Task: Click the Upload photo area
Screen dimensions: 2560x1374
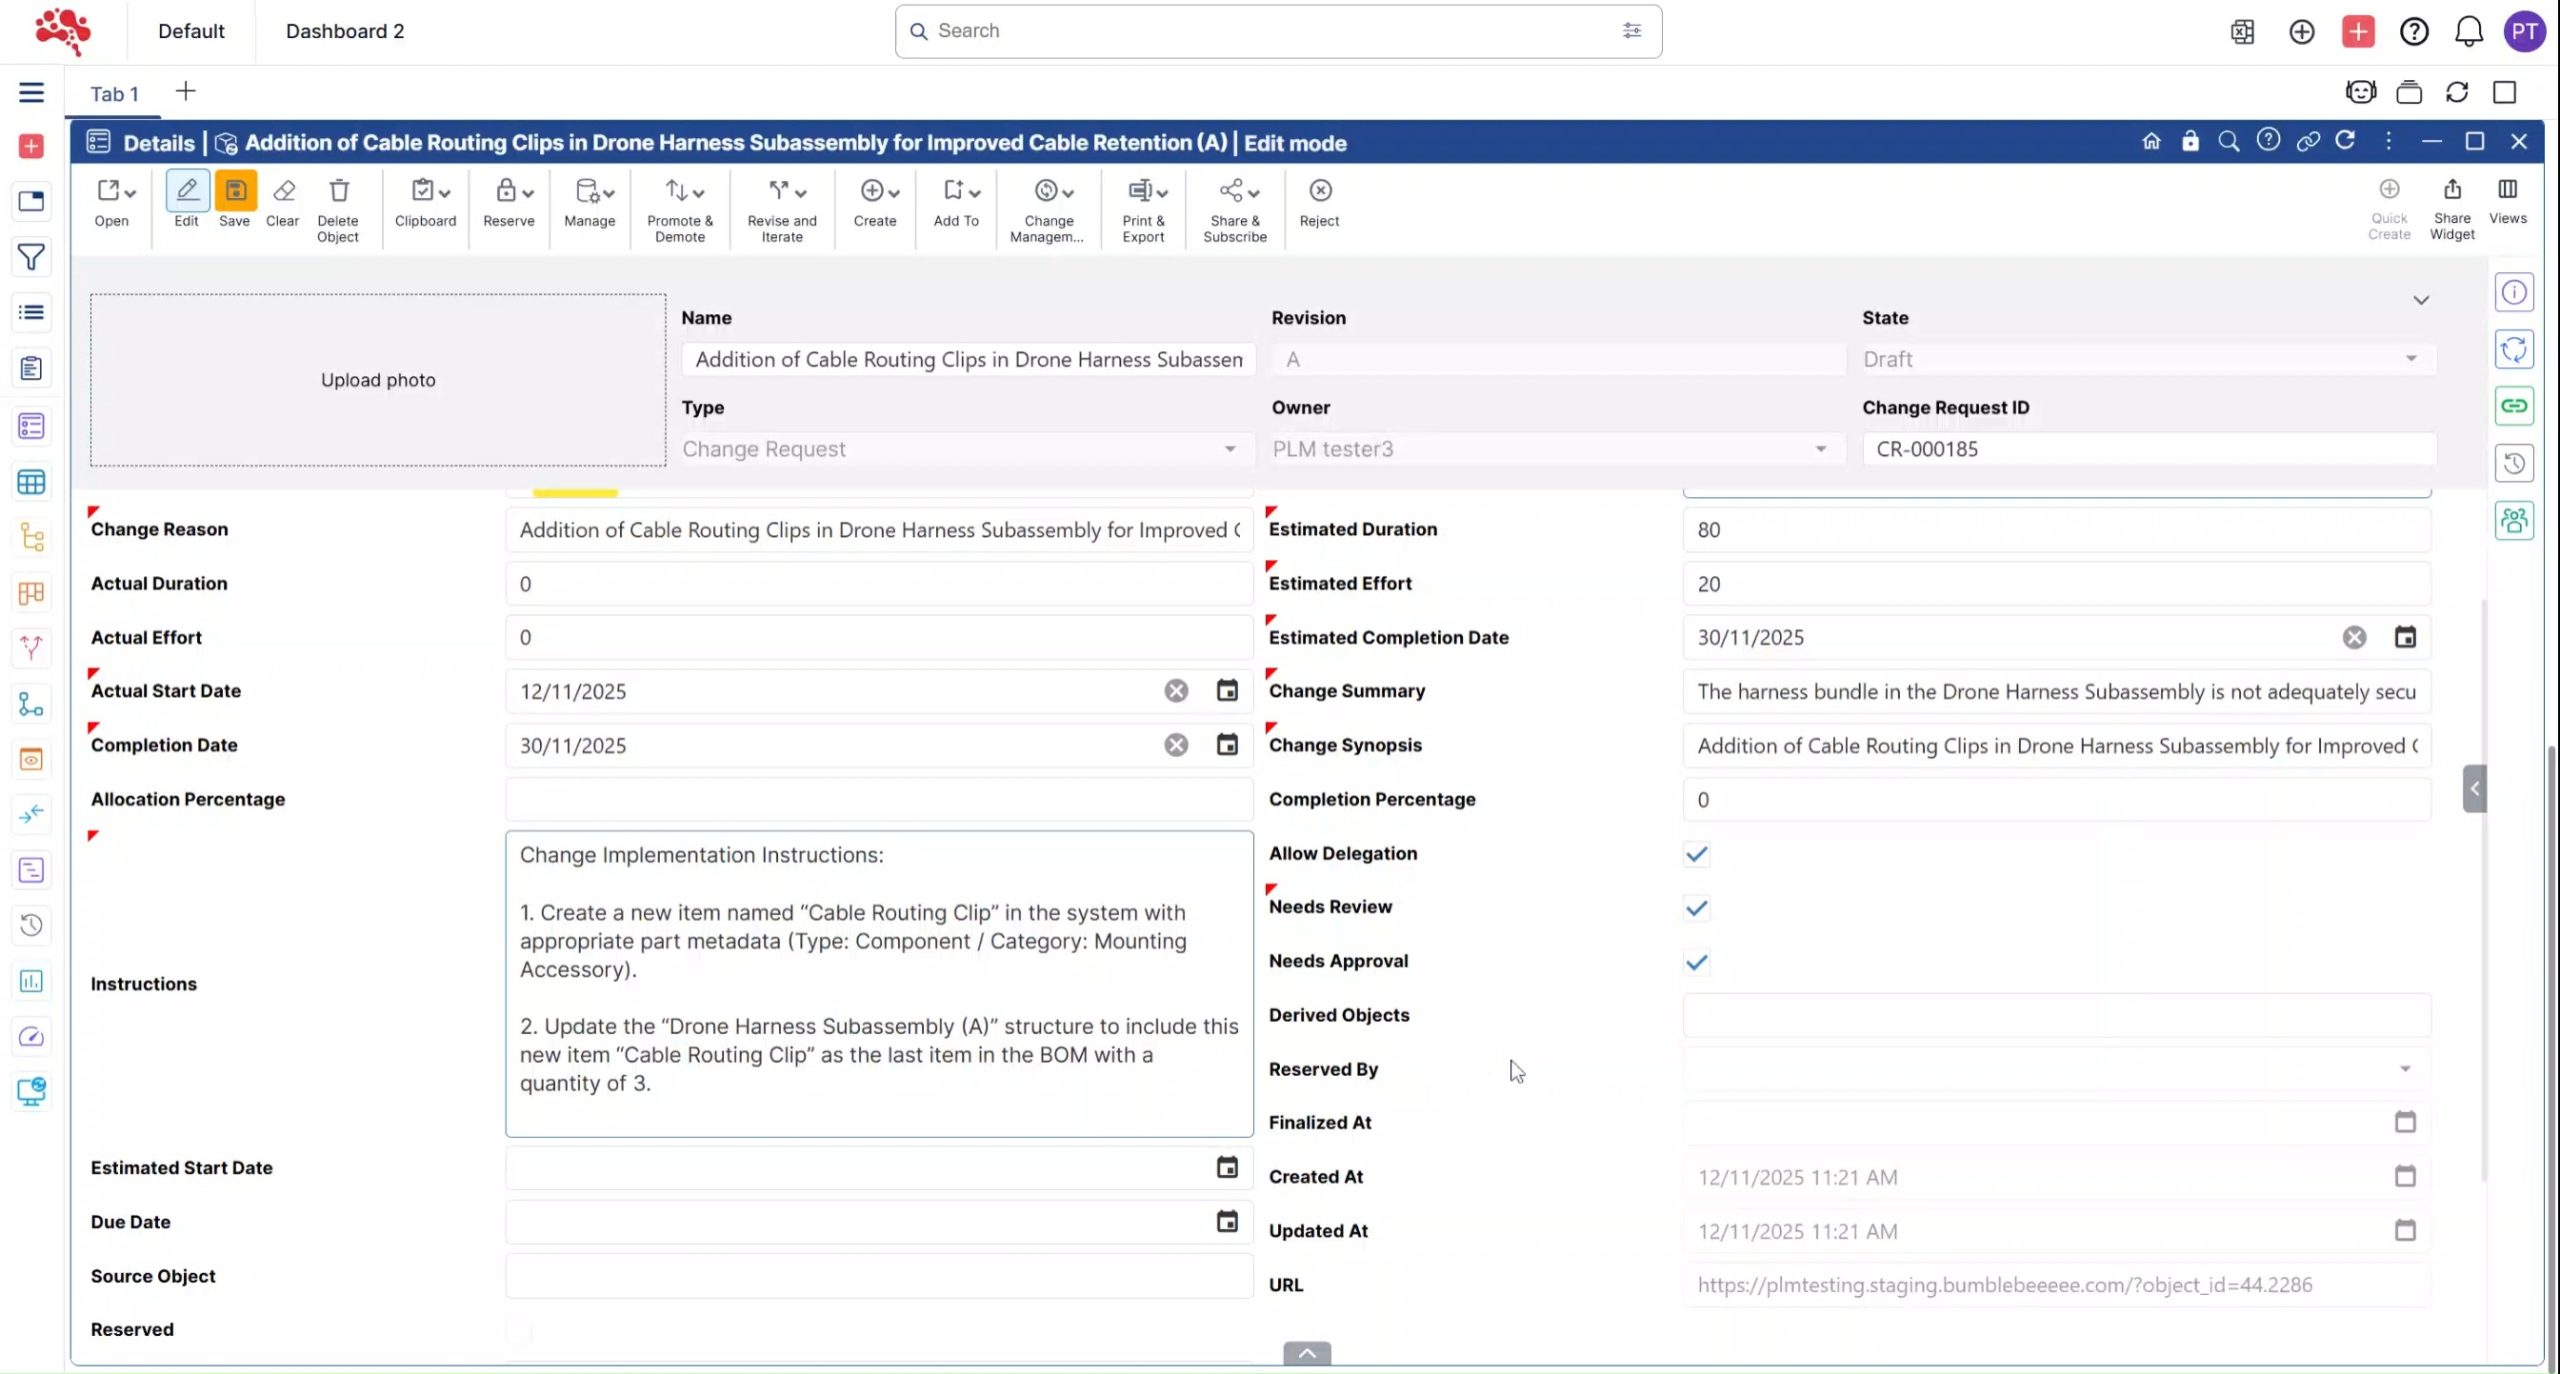Action: 378,380
